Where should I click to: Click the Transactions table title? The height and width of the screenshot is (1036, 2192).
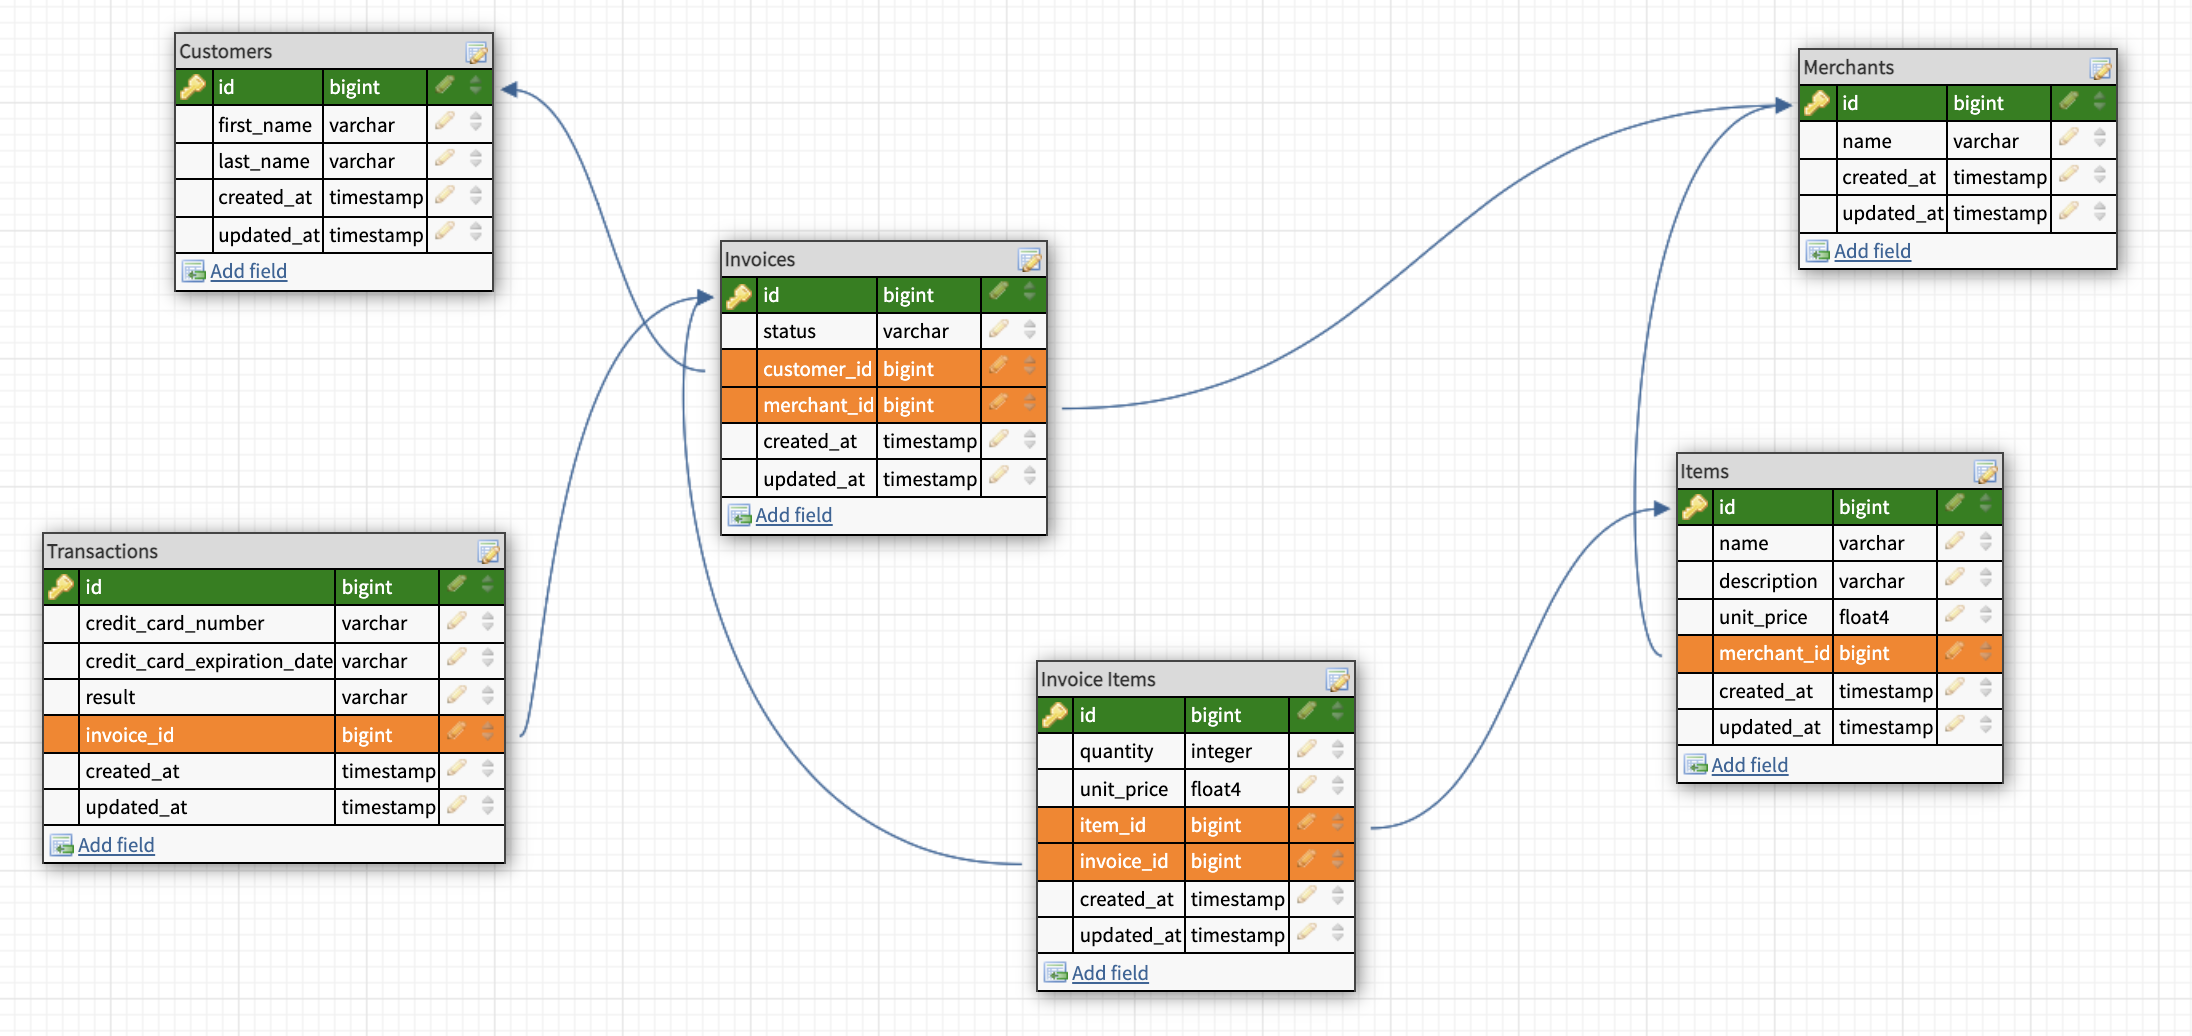pyautogui.click(x=102, y=551)
